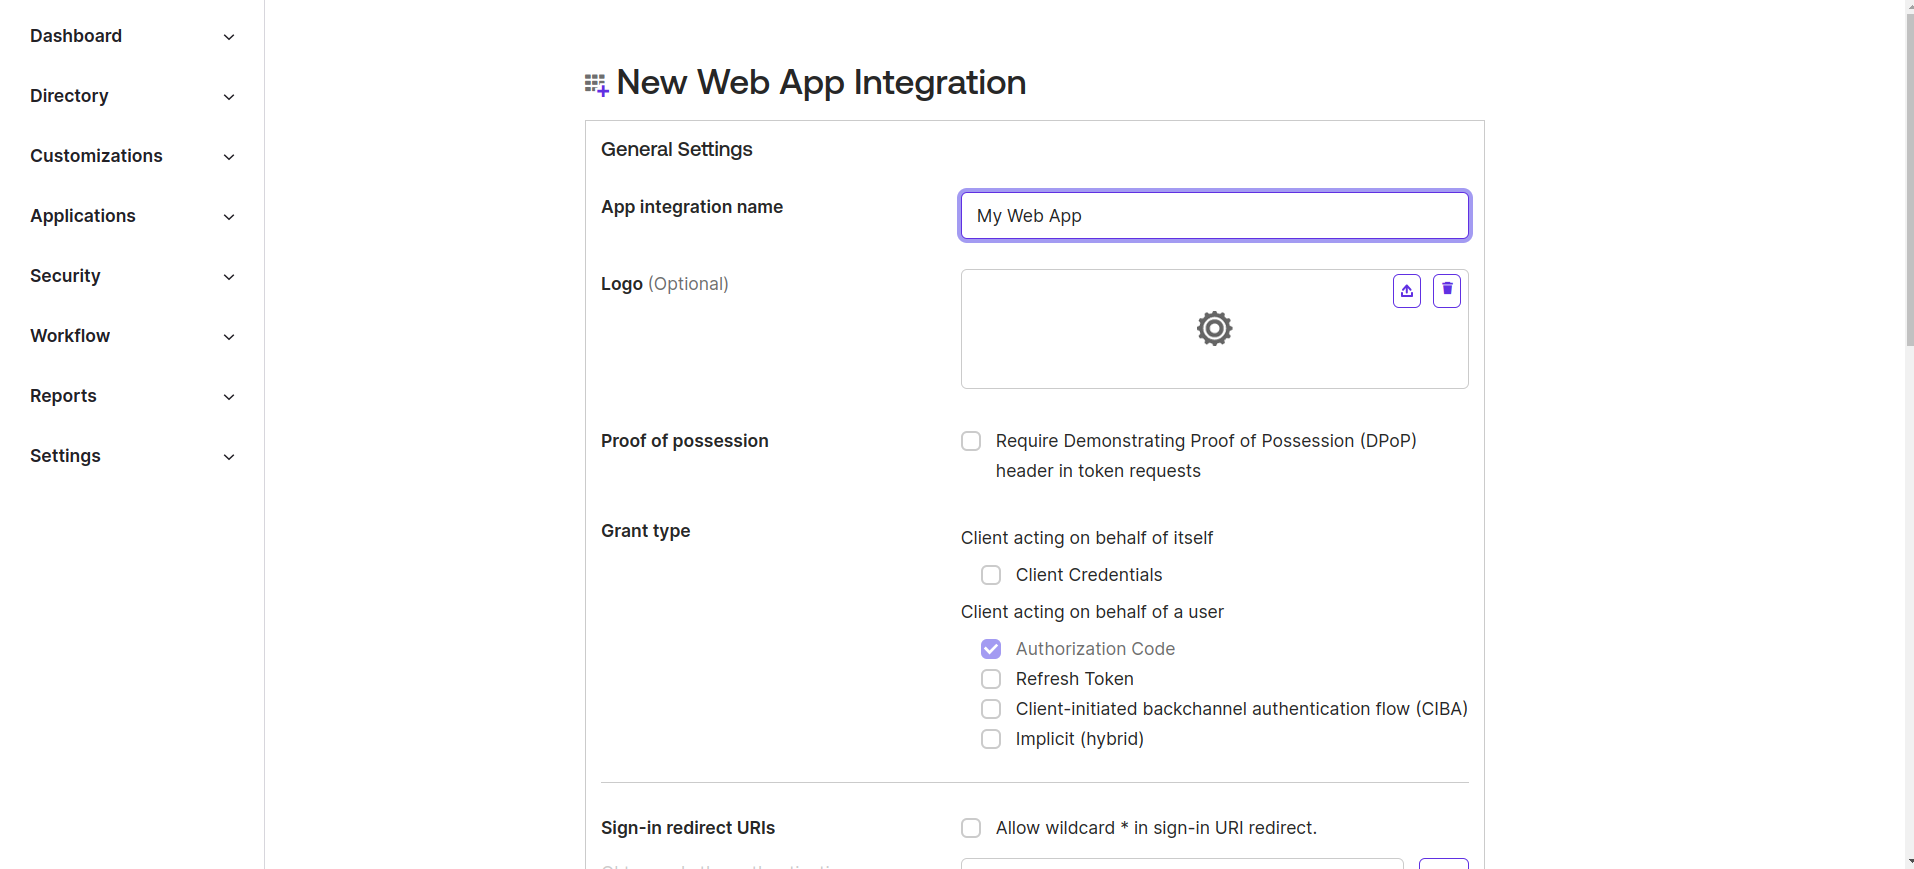This screenshot has width=1914, height=869.
Task: Enable the Refresh Token grant type
Action: click(991, 679)
